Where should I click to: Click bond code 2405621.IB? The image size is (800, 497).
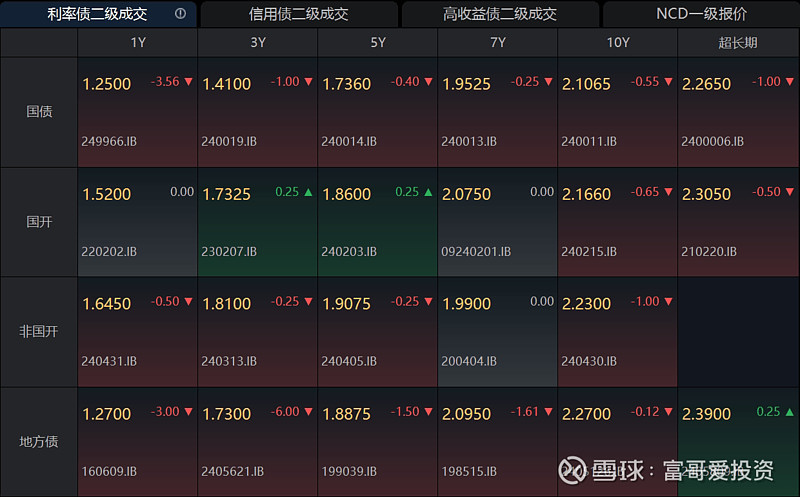233,471
